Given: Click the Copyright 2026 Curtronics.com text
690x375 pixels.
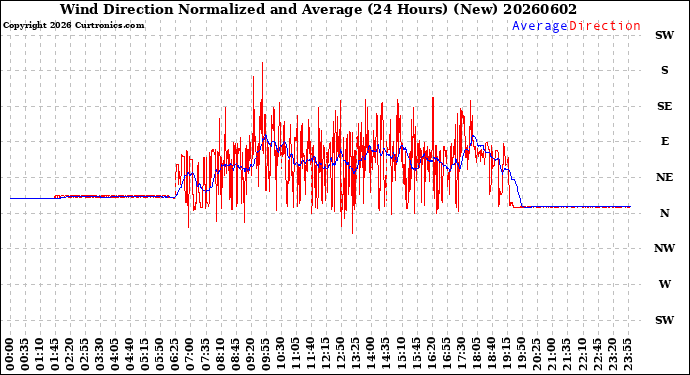Looking at the screenshot, I should click(x=73, y=25).
